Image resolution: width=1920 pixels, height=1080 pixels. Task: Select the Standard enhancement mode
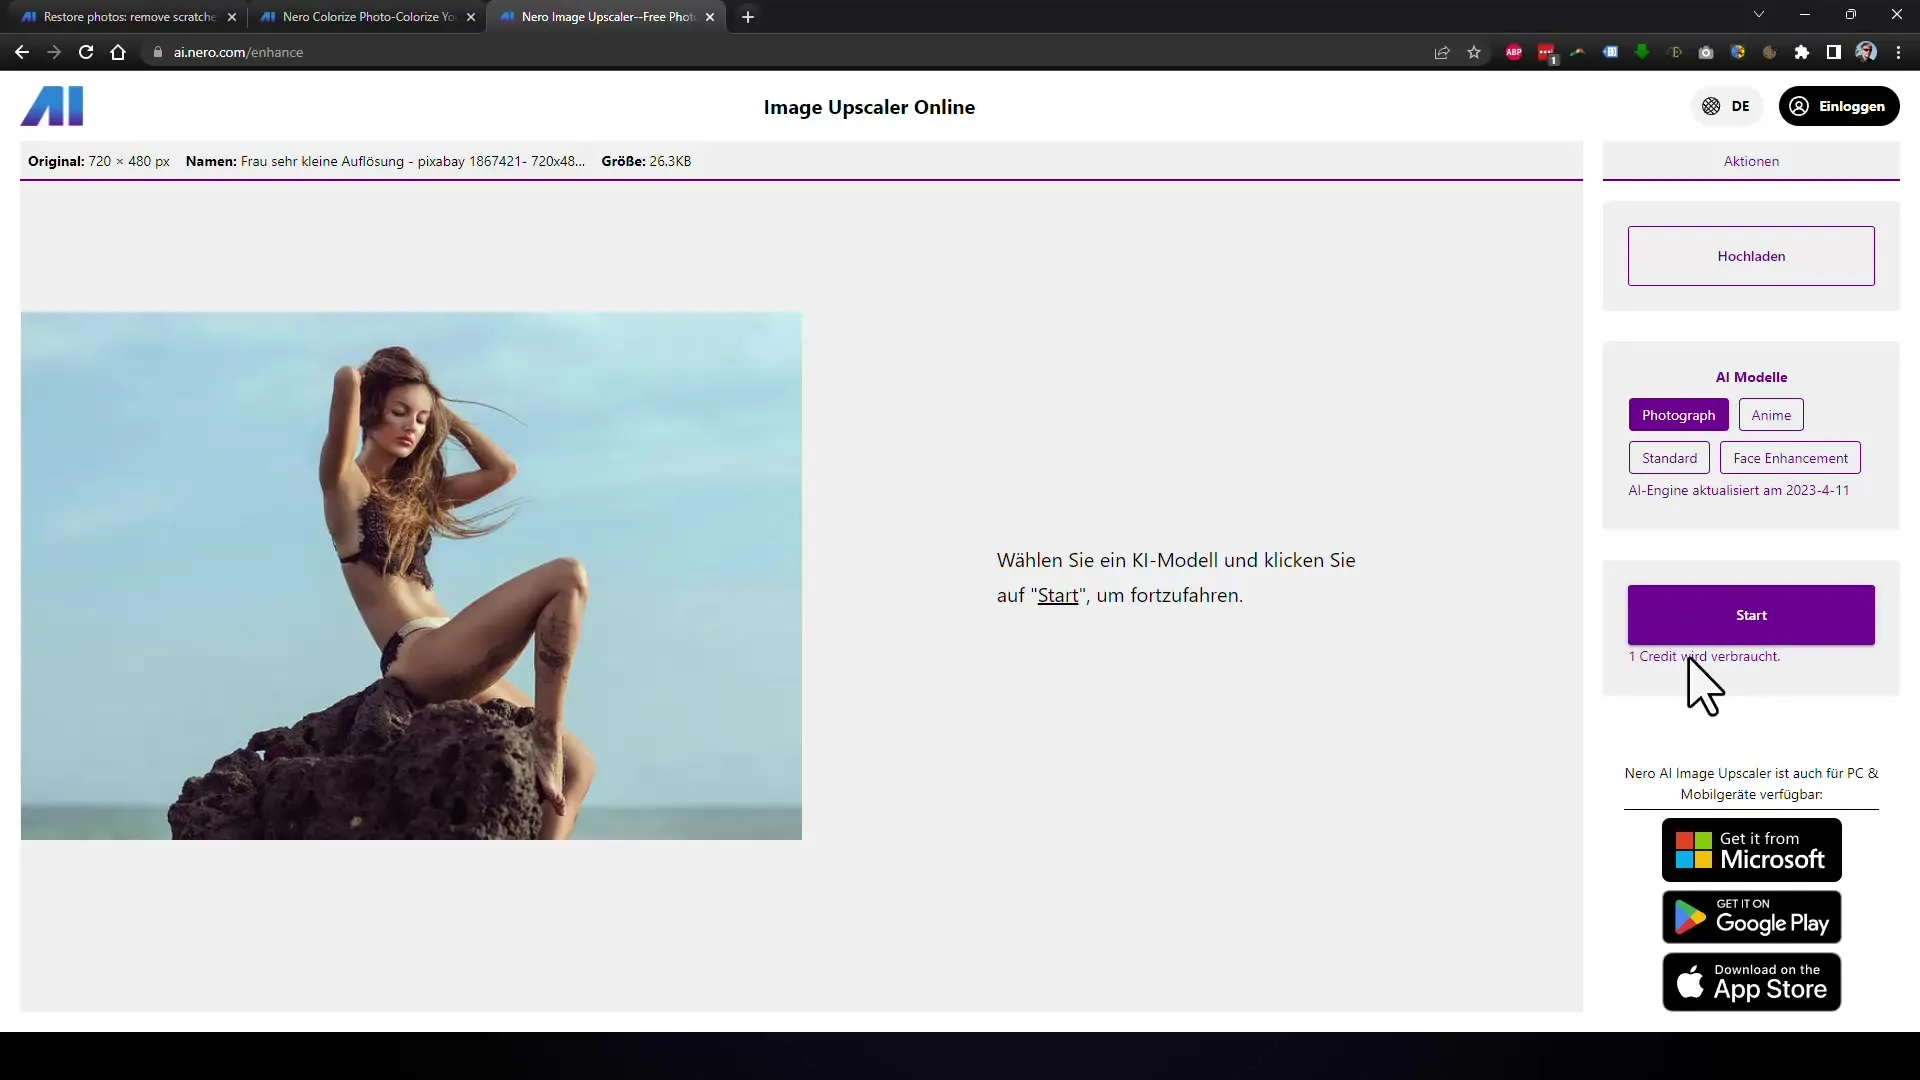1668,458
